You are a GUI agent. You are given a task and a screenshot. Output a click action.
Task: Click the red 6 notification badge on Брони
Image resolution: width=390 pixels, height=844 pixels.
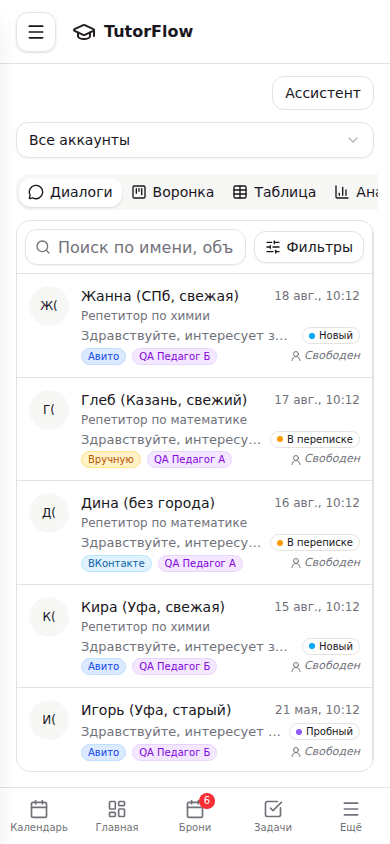(207, 801)
